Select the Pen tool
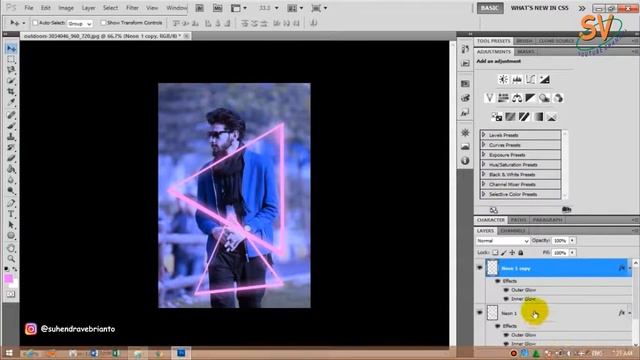 tap(11, 203)
